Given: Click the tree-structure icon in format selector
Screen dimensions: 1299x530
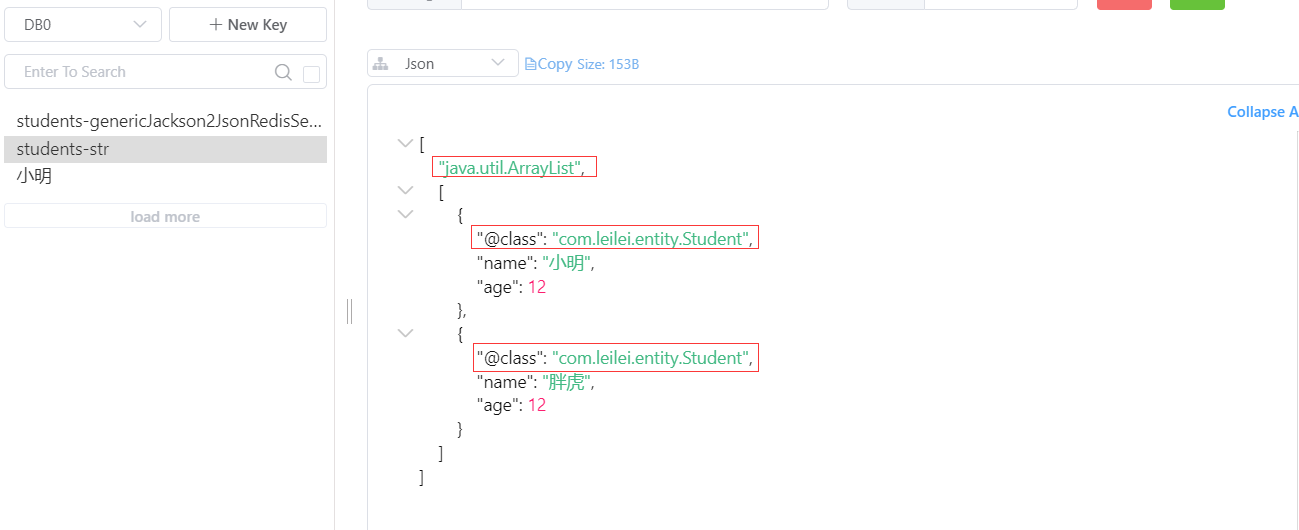Looking at the screenshot, I should click(380, 64).
